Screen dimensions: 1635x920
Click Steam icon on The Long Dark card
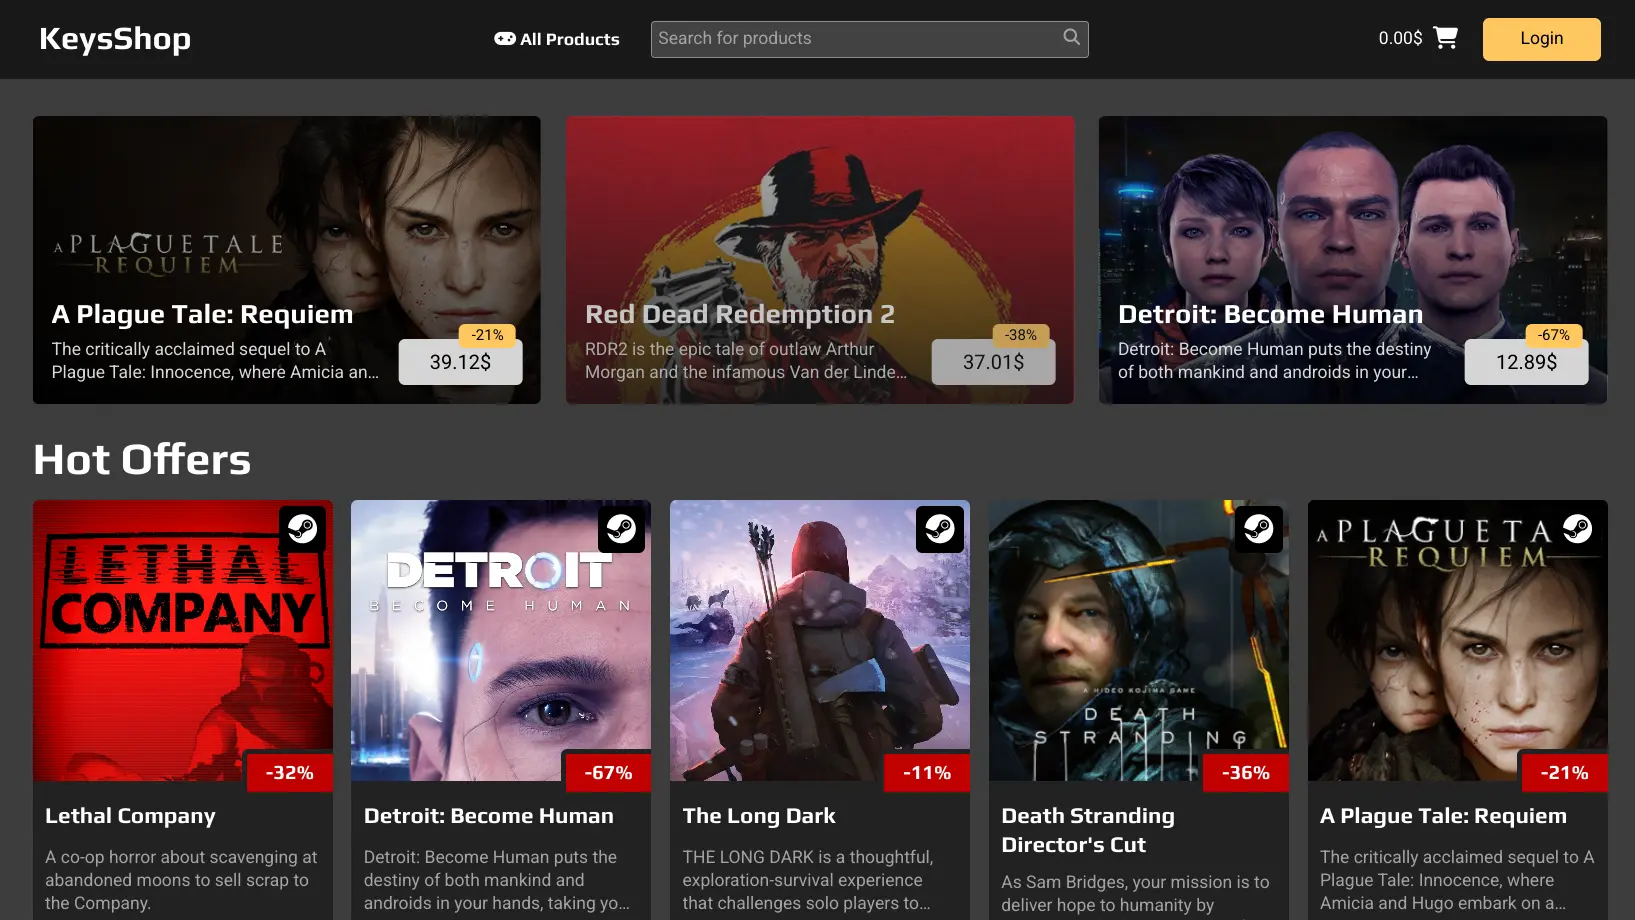click(x=940, y=528)
